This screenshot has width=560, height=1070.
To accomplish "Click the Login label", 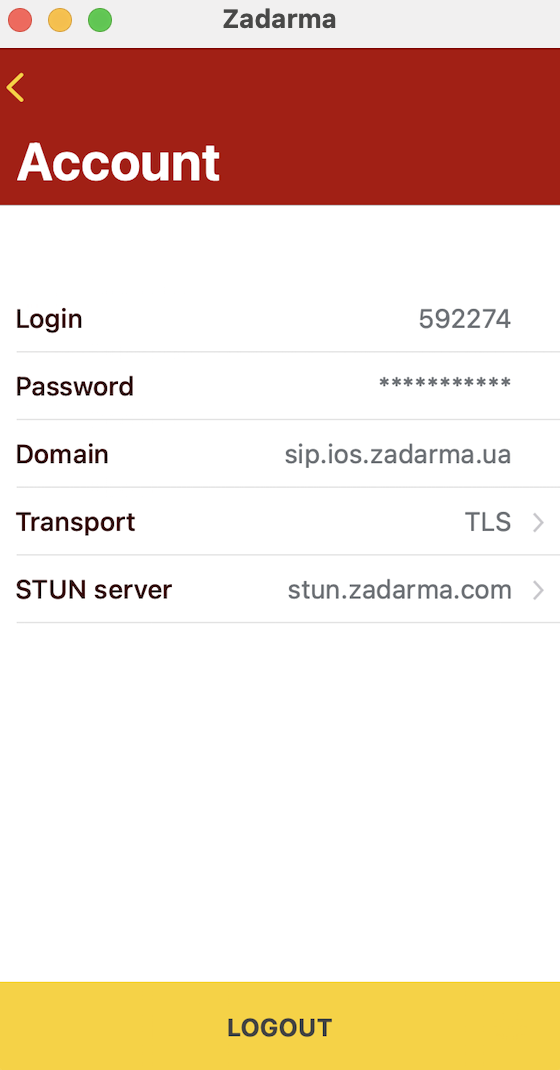I will [49, 319].
